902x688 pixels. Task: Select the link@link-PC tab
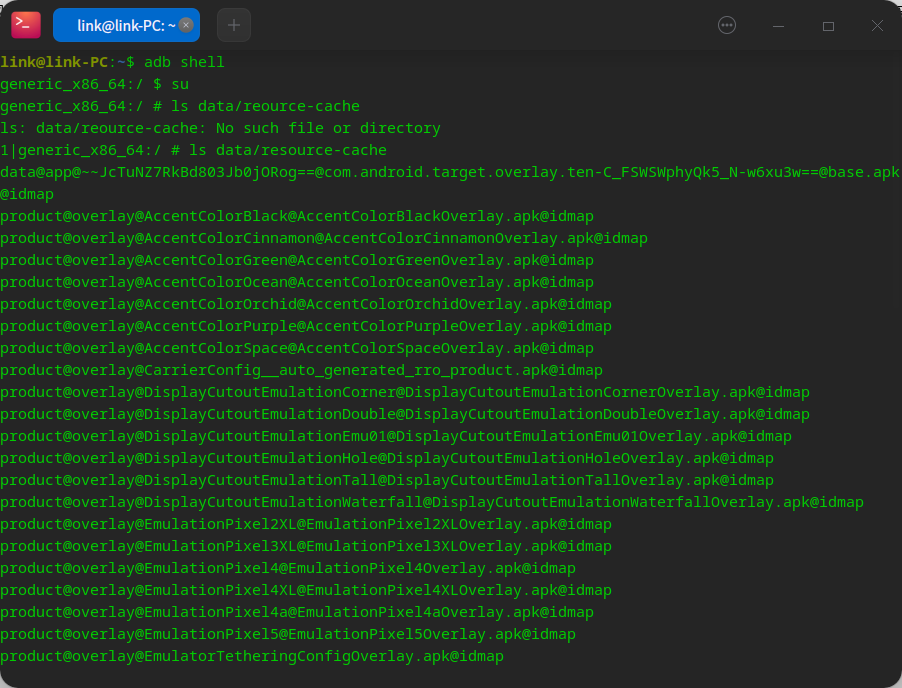click(126, 25)
